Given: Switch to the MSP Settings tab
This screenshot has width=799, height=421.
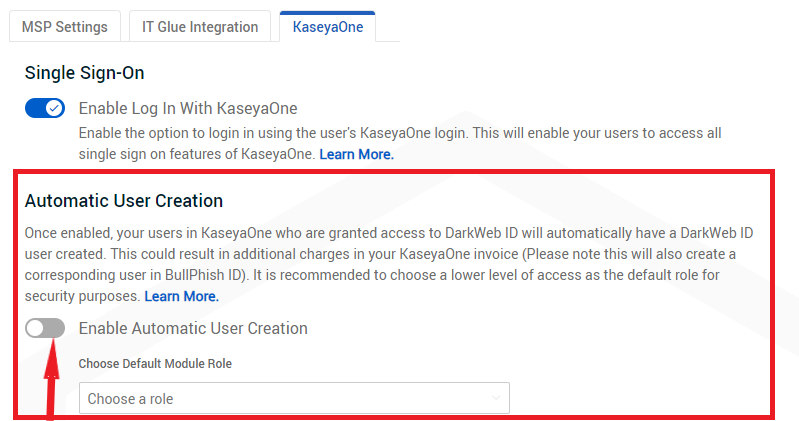Looking at the screenshot, I should click(x=65, y=27).
